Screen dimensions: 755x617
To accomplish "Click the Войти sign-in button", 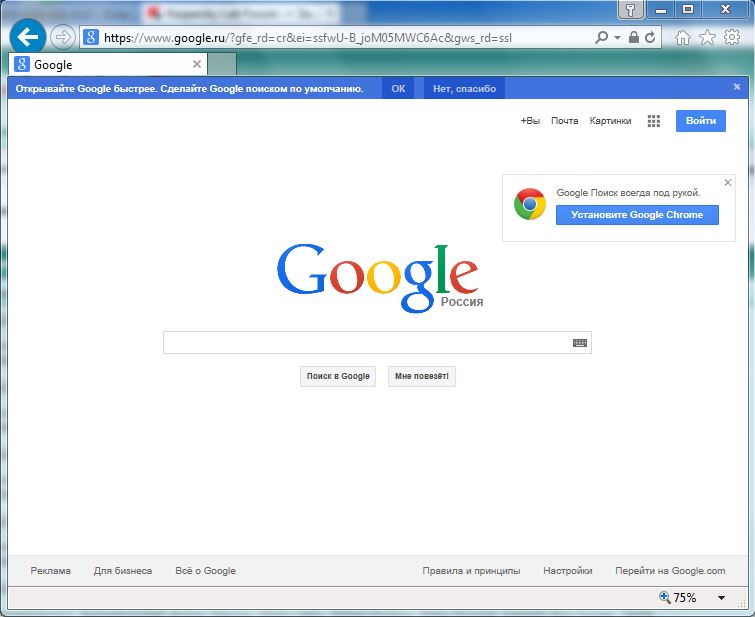I will tap(701, 120).
